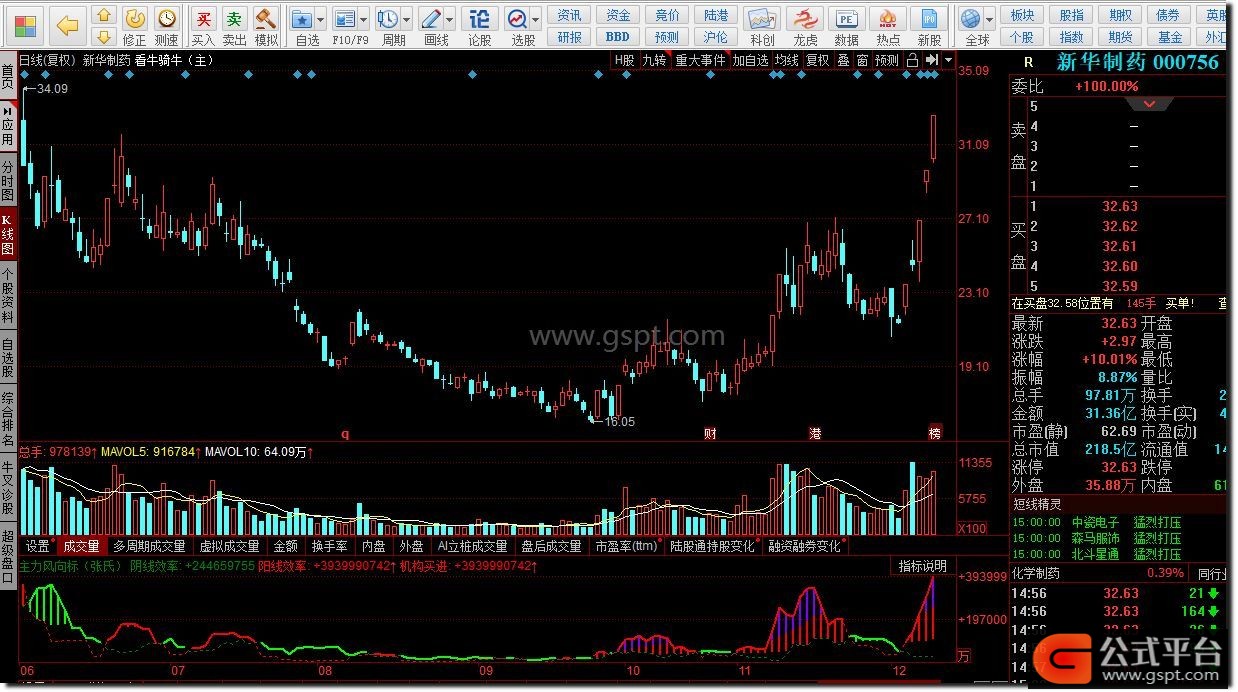Expand the F10/F9 dropdown arrow
The image size is (1238, 692).
364,19
